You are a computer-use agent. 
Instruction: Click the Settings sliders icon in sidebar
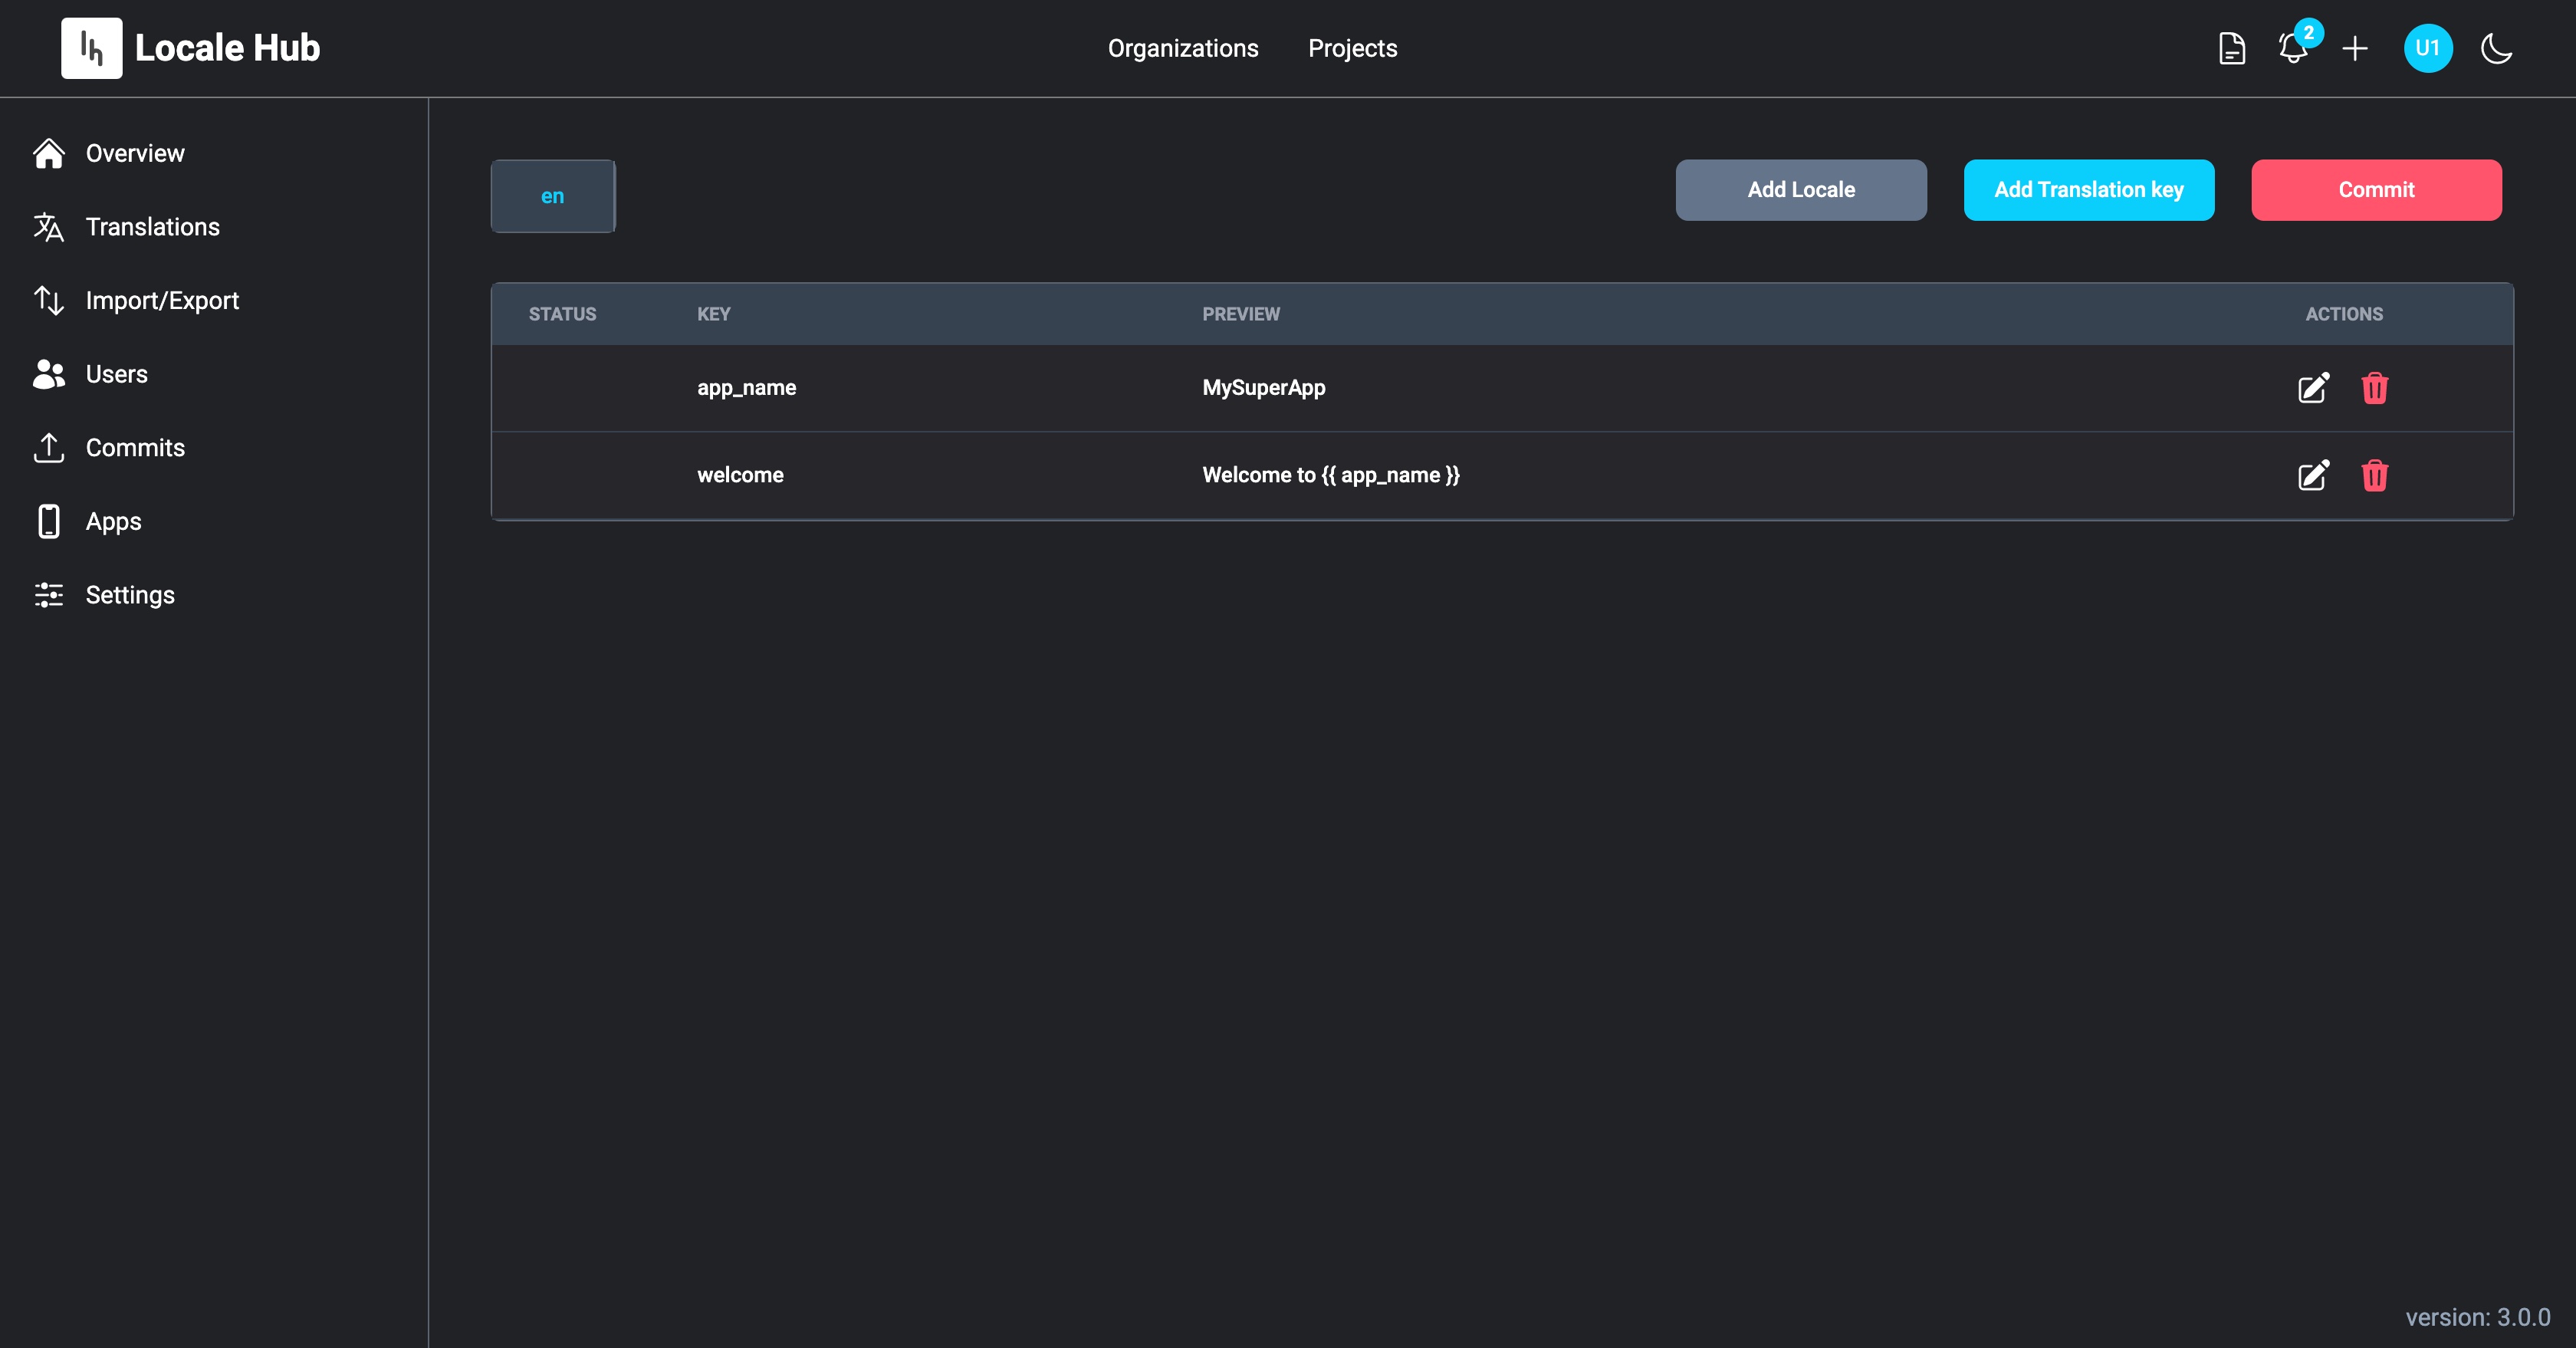(48, 595)
